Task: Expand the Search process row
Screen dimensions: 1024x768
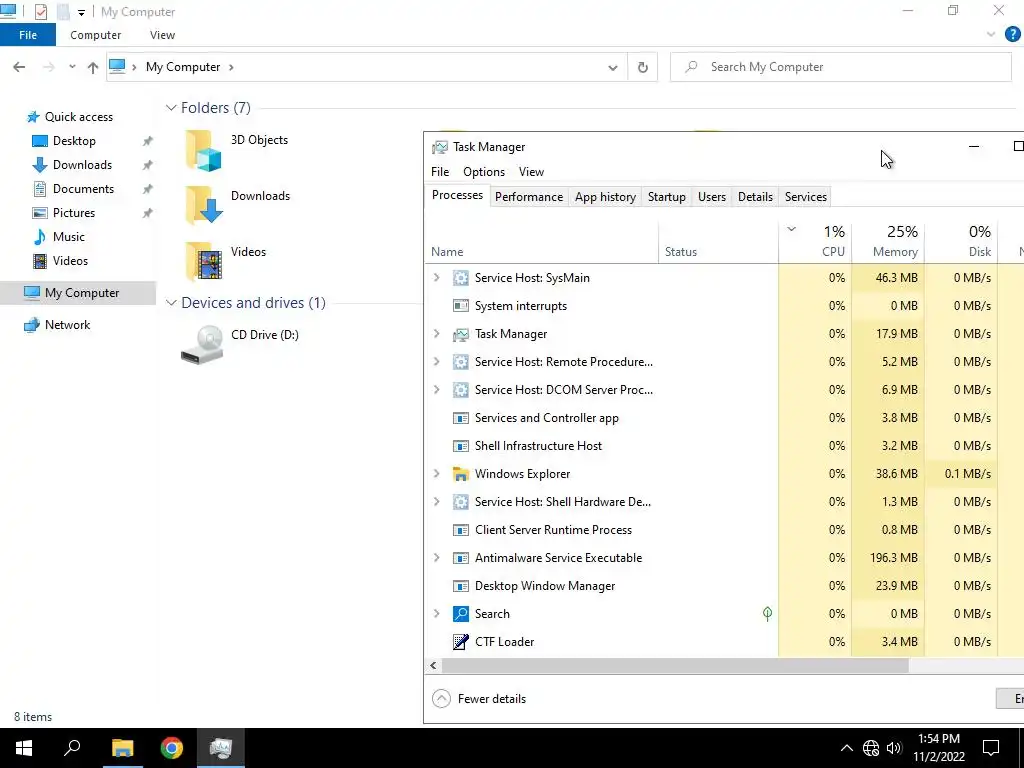Action: pos(437,614)
